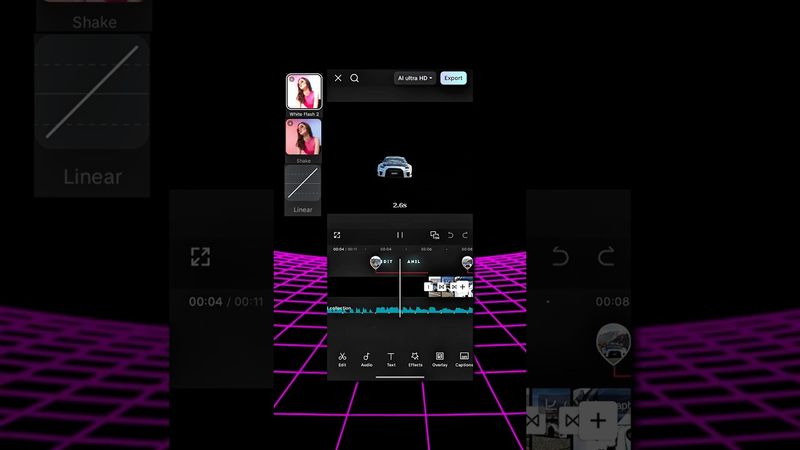Open the Audio tool

pos(366,359)
